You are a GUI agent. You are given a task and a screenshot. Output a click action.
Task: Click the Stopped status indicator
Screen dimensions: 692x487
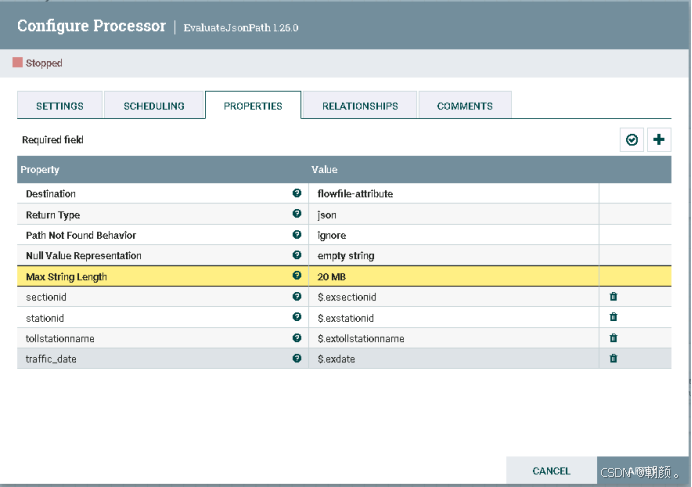[38, 63]
